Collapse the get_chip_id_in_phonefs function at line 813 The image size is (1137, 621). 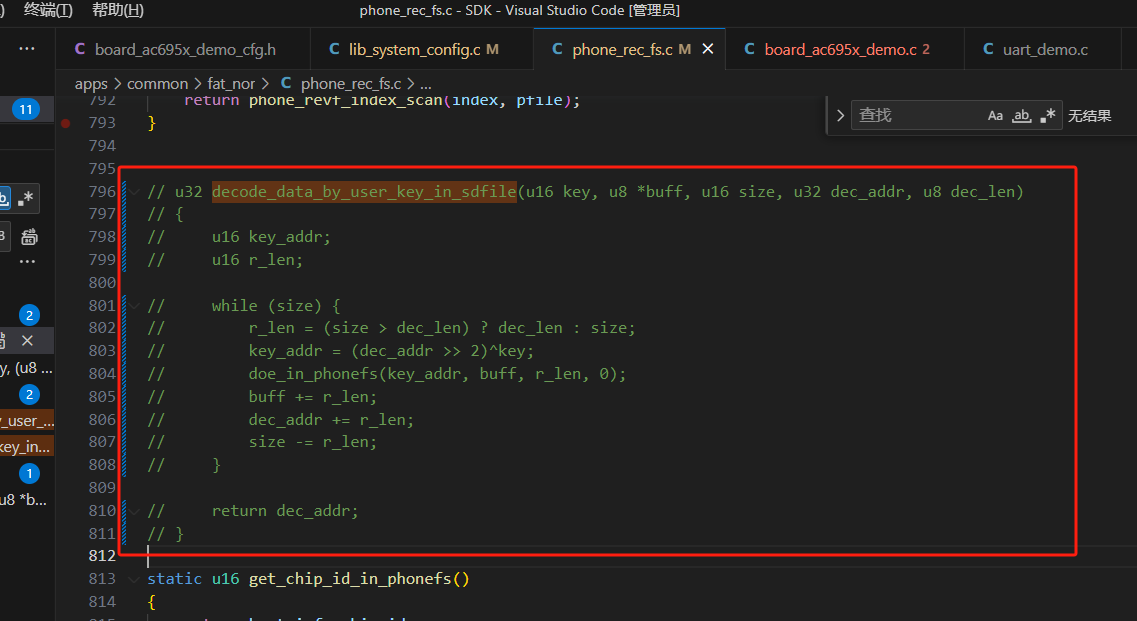pos(135,579)
